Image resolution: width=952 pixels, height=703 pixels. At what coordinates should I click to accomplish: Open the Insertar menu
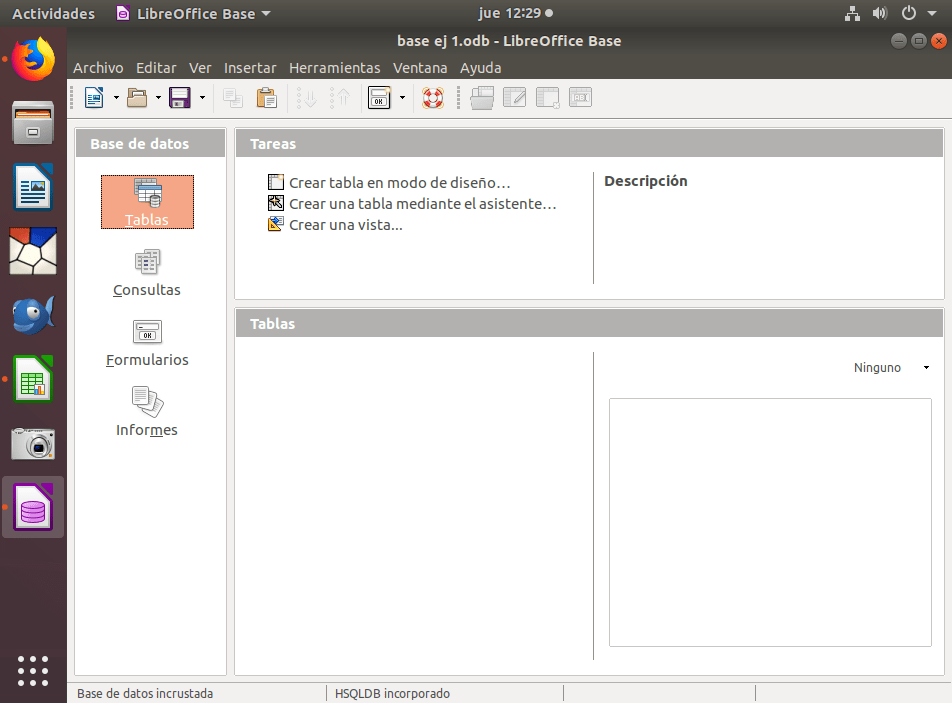tap(250, 68)
